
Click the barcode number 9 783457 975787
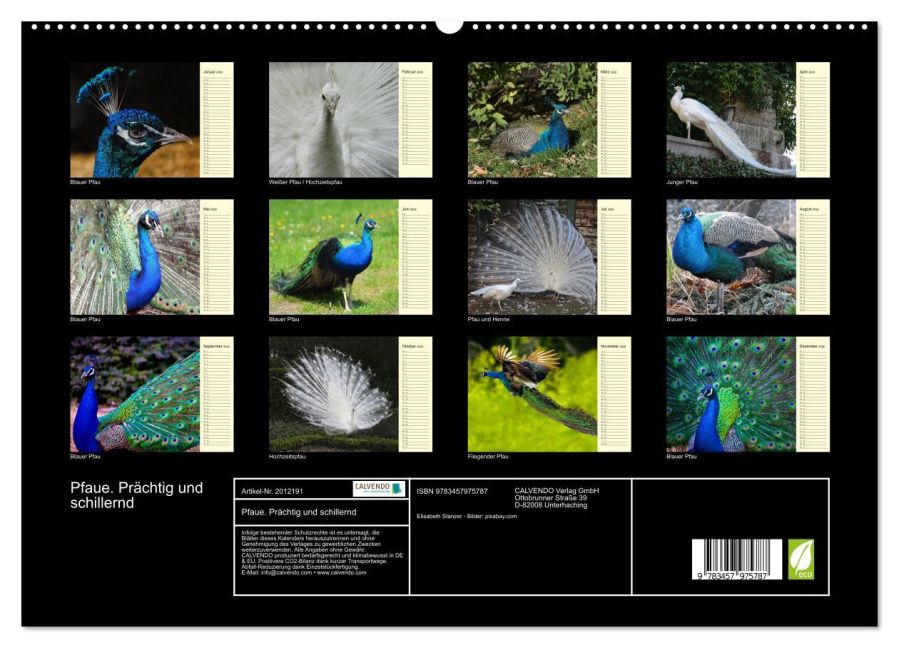pos(733,576)
